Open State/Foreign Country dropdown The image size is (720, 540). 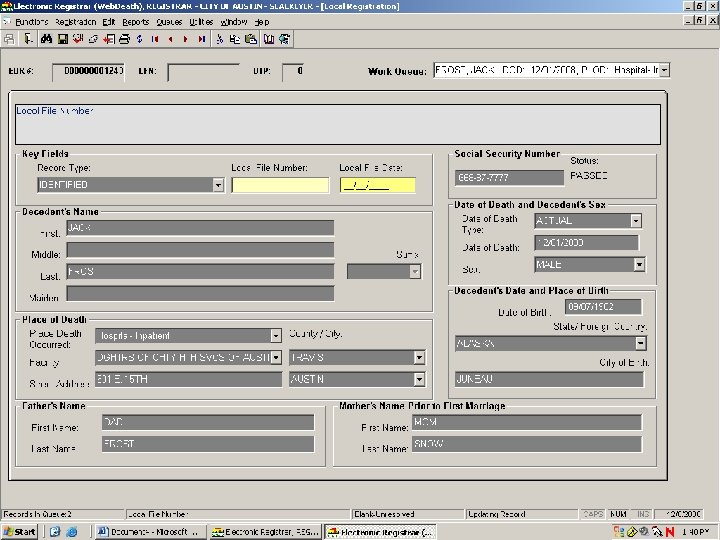[x=641, y=343]
